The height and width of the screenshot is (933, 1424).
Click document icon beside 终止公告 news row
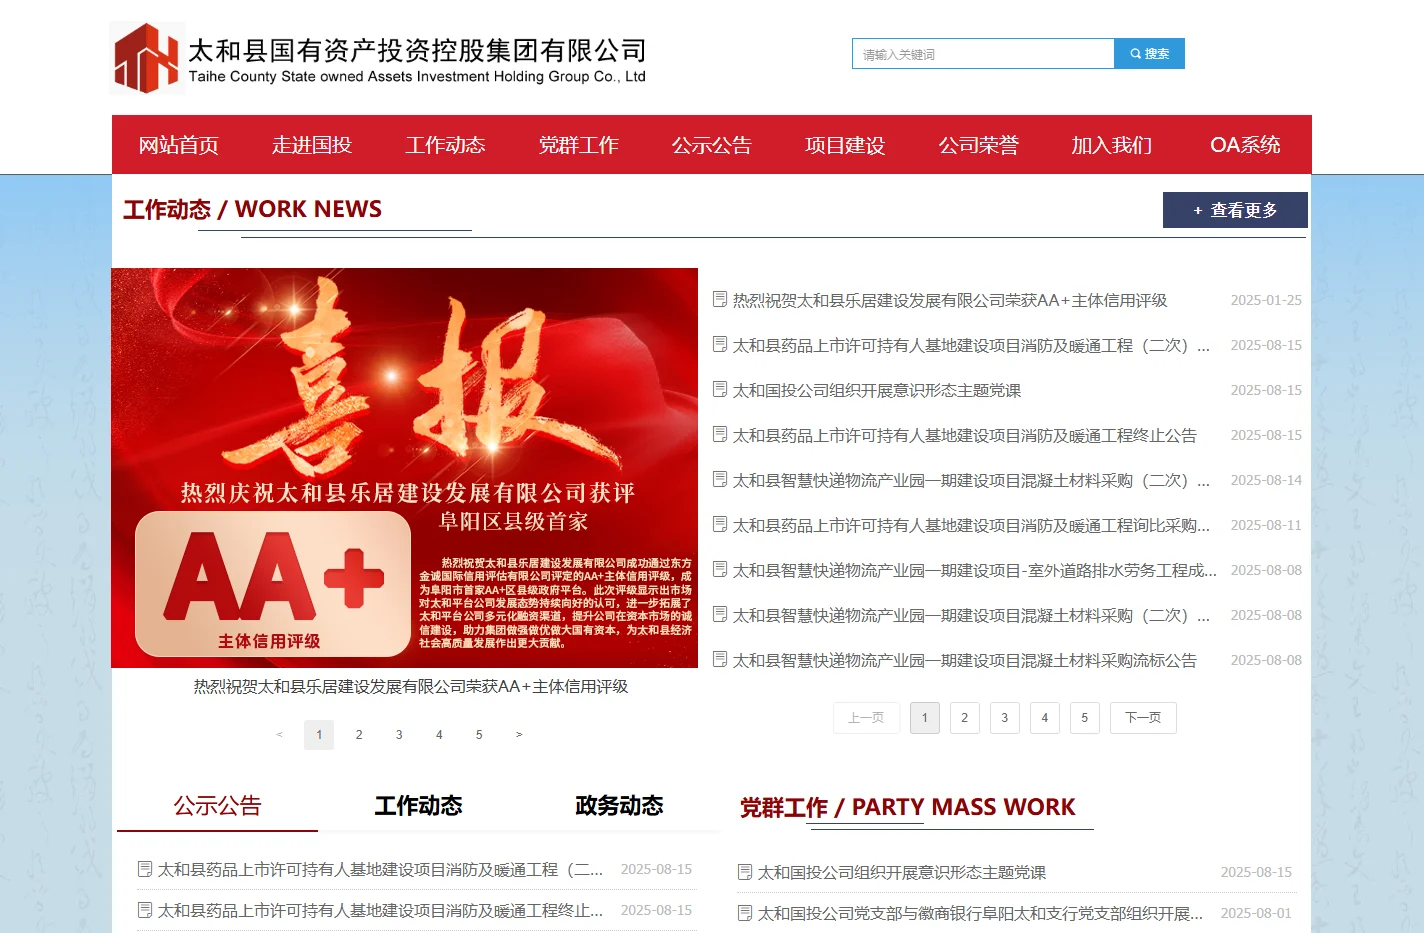pos(720,434)
